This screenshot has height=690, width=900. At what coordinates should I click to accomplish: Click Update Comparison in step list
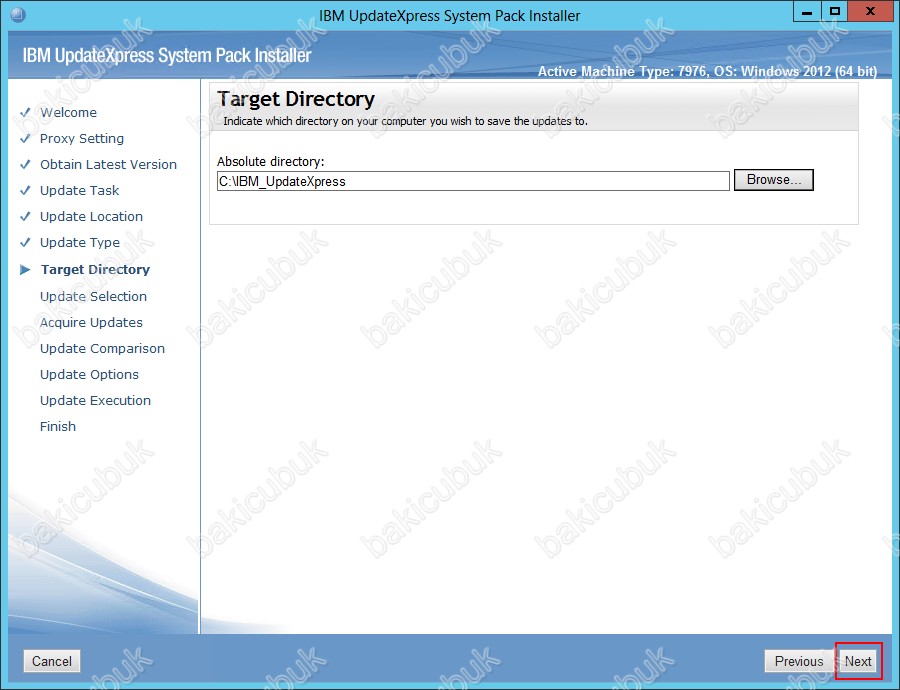point(102,348)
